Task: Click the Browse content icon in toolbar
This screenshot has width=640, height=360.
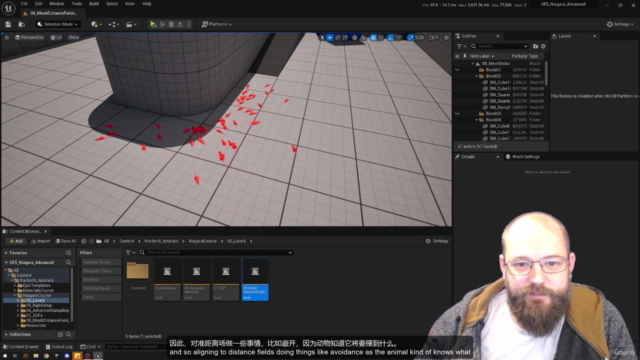Action: click(x=21, y=24)
